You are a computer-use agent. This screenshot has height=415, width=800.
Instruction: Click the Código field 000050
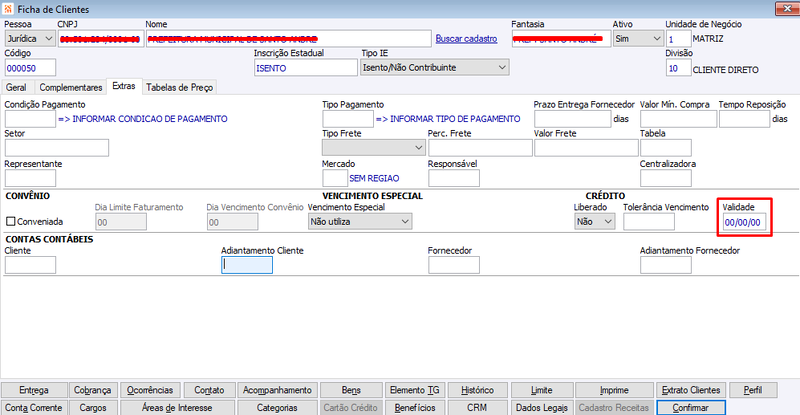coord(30,68)
